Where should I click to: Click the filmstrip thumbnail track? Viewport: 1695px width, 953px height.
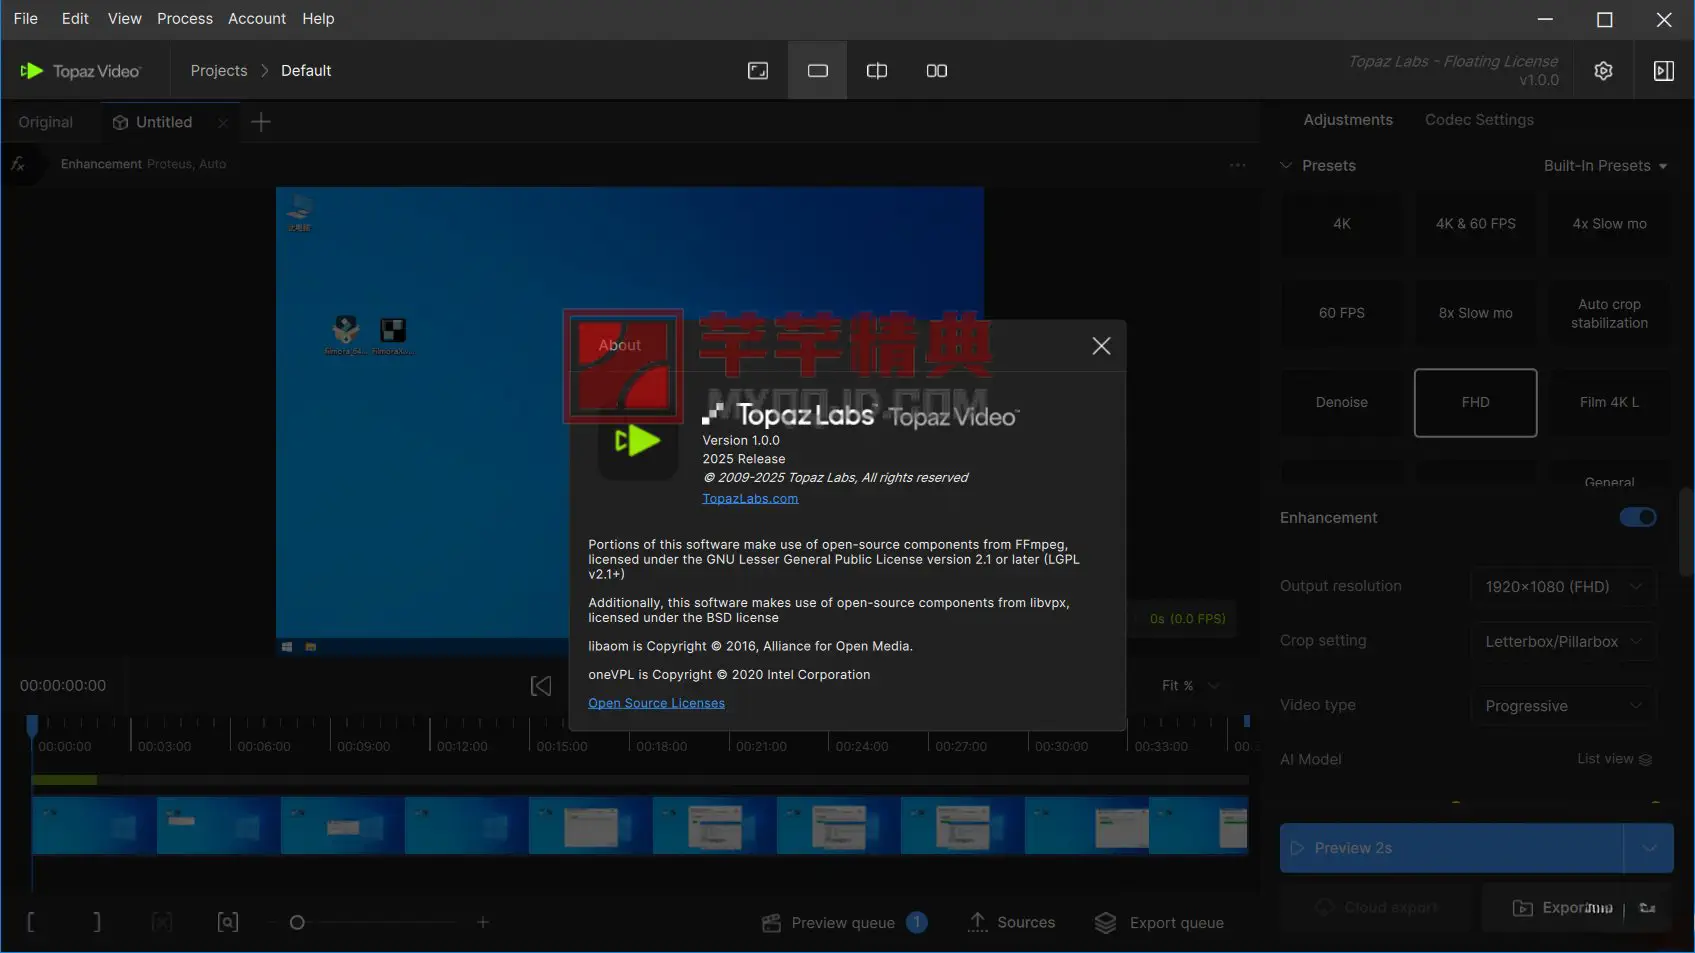tap(640, 826)
